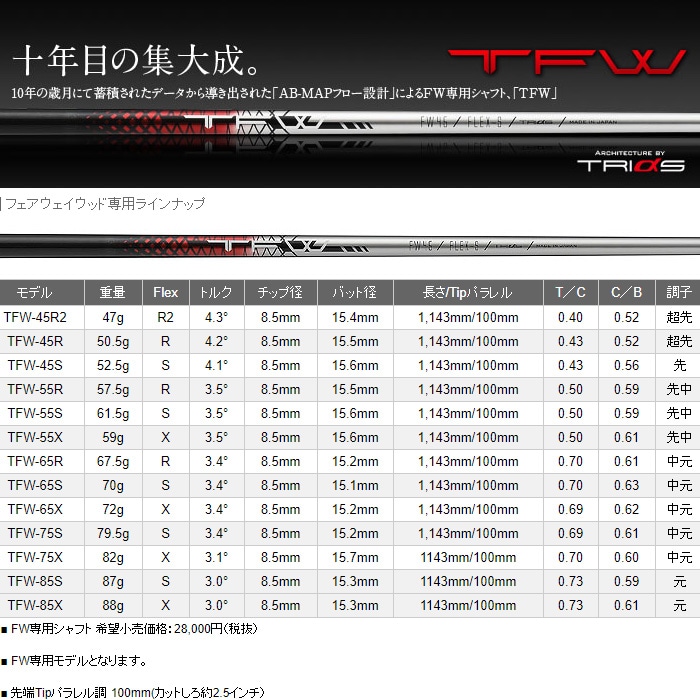The width and height of the screenshot is (700, 700).
Task: Click the 重量 column header
Action: [x=113, y=293]
